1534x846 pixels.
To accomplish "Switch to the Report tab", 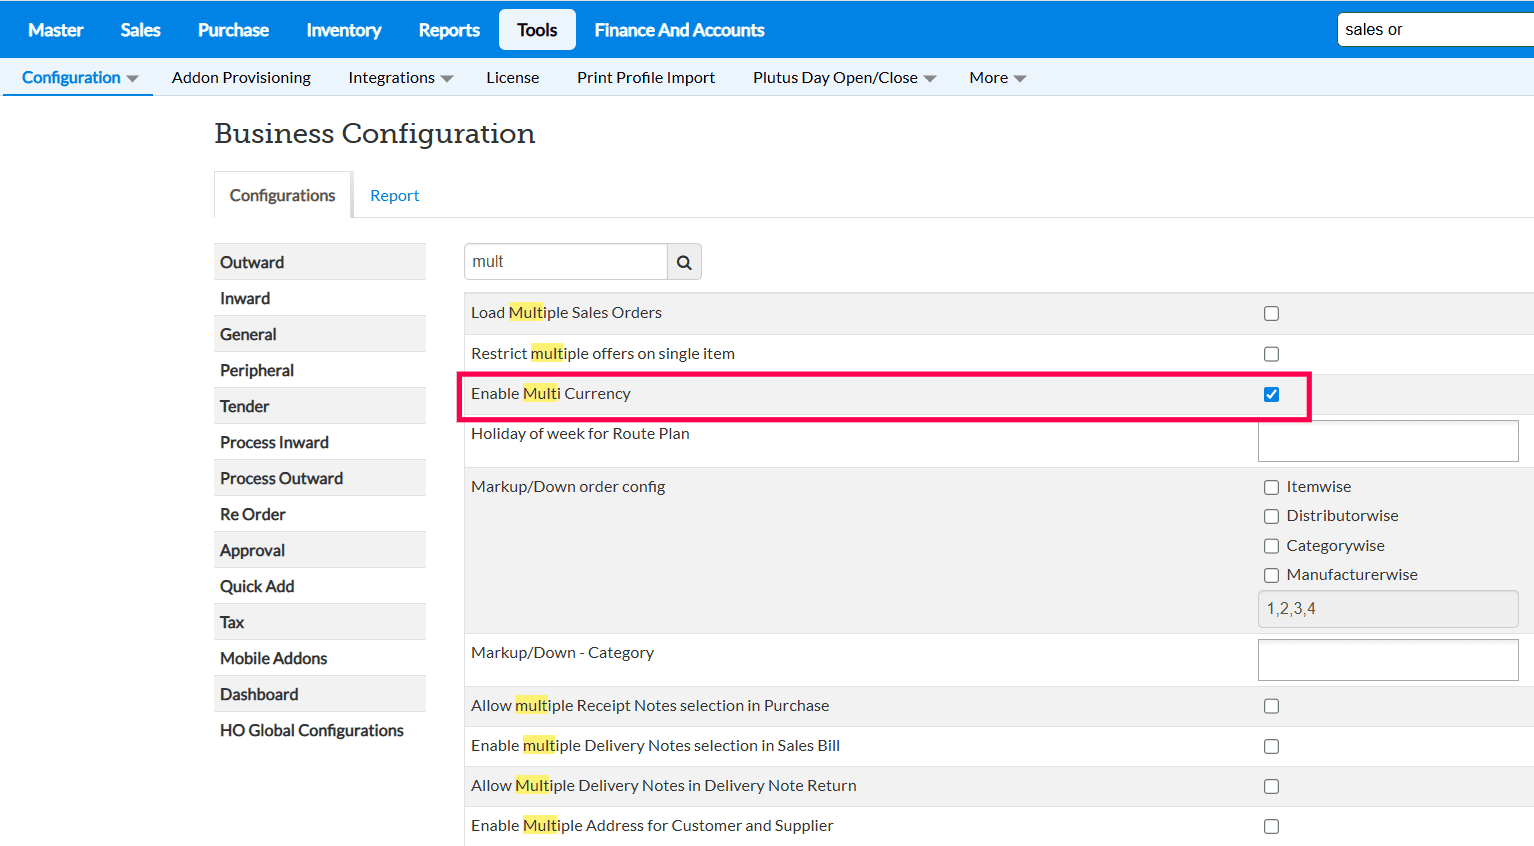I will [394, 196].
